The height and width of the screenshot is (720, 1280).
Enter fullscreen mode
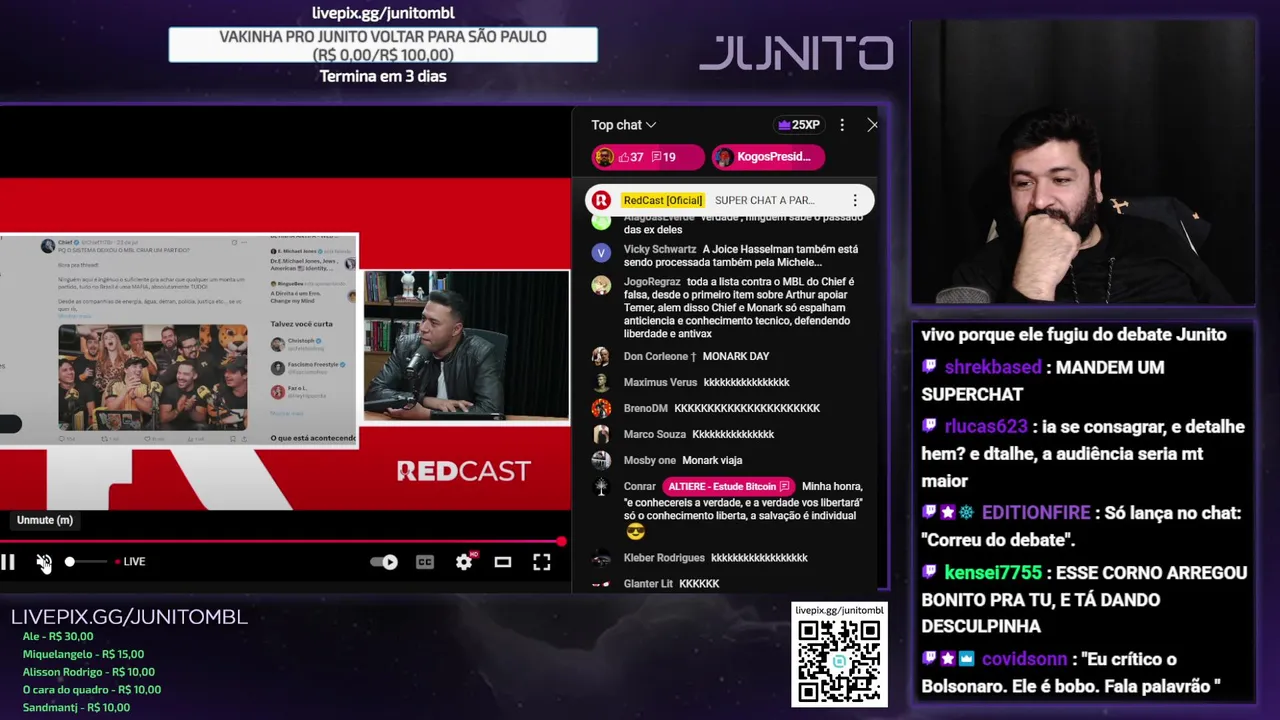(541, 562)
